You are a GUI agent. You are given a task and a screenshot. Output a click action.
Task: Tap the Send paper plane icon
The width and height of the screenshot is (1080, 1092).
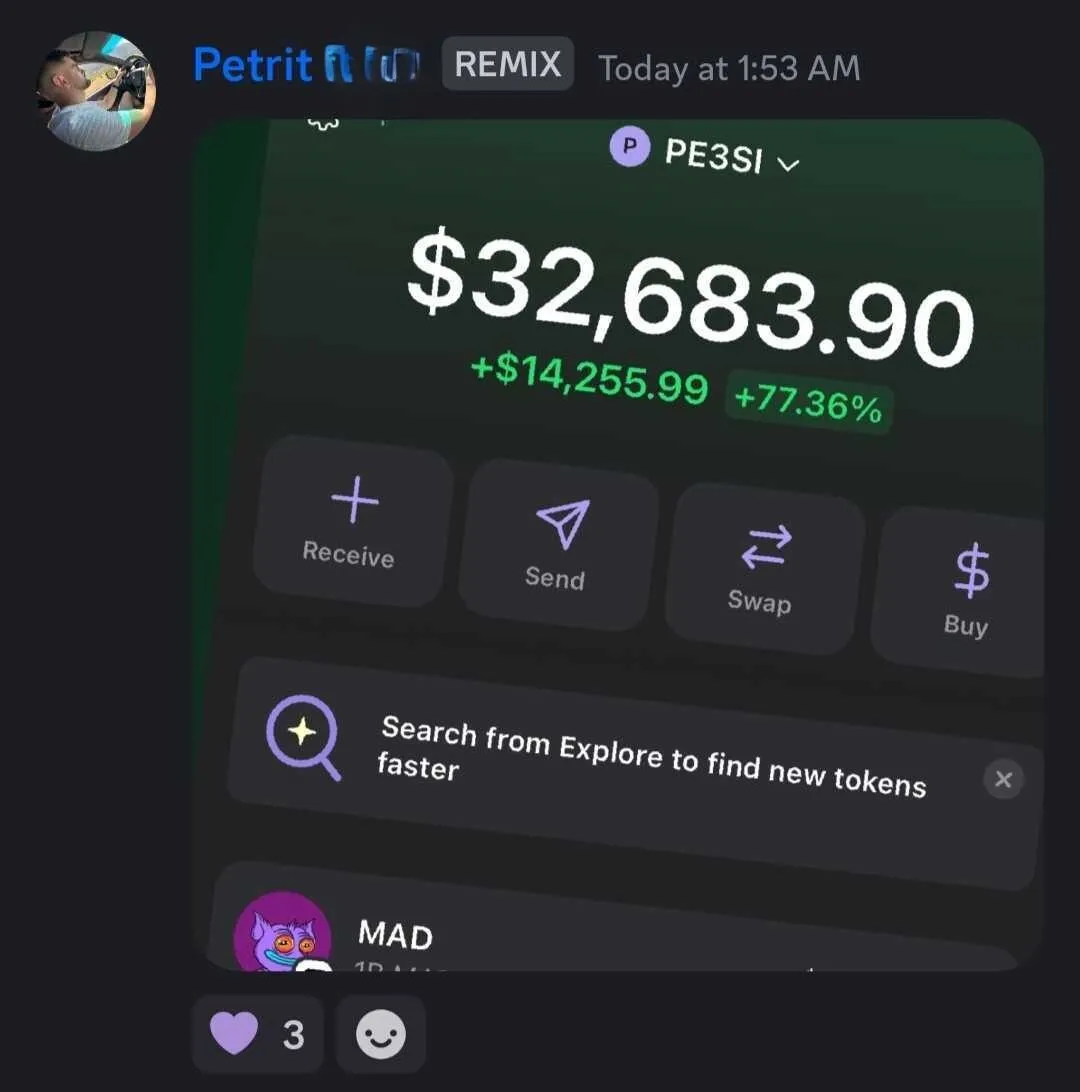[x=563, y=524]
